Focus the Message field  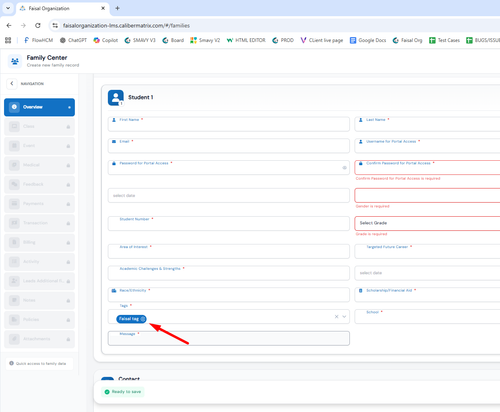click(x=229, y=338)
